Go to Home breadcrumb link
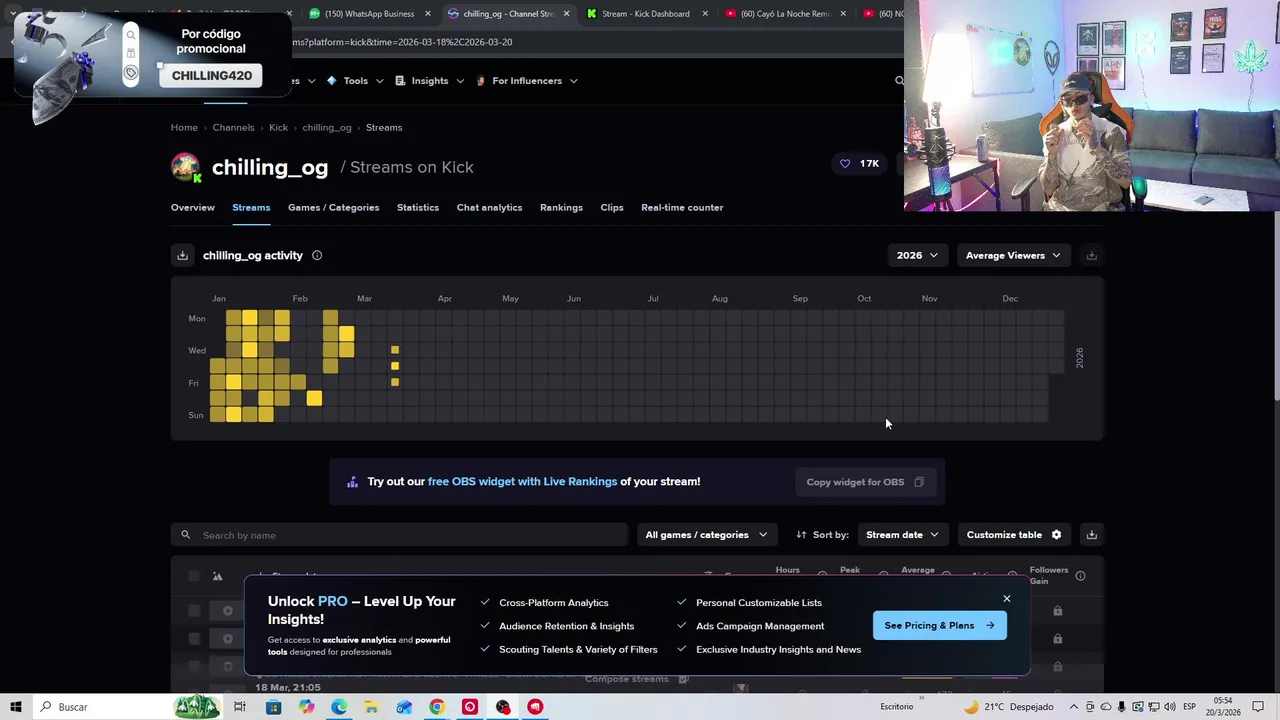Image resolution: width=1280 pixels, height=720 pixels. pos(184,128)
